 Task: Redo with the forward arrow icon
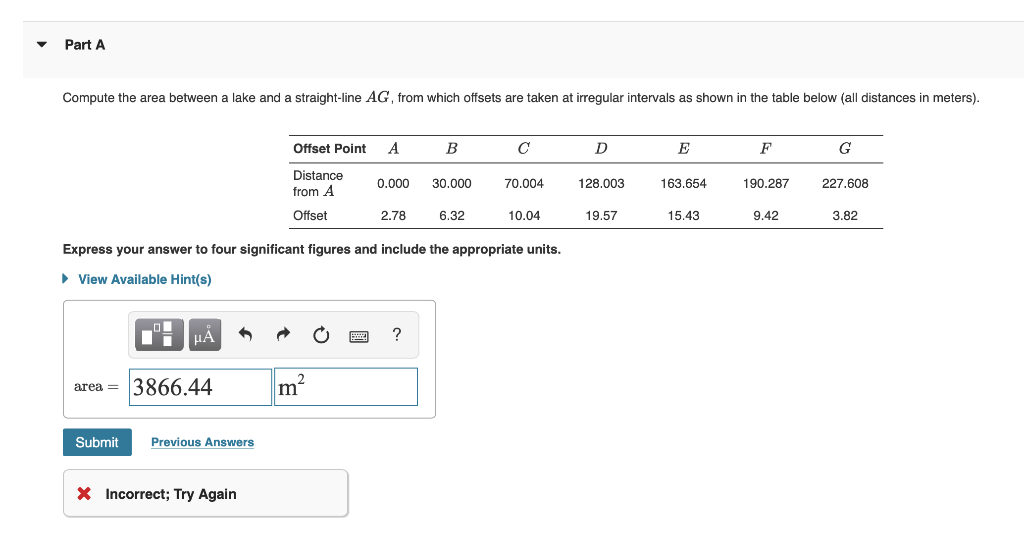click(x=283, y=335)
